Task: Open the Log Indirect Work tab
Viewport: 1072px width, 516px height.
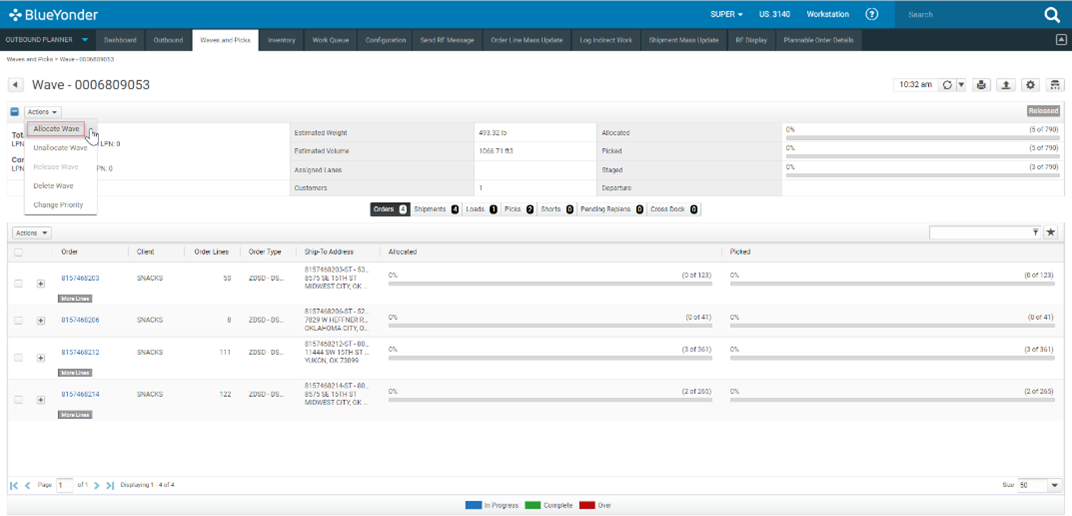Action: tap(606, 40)
